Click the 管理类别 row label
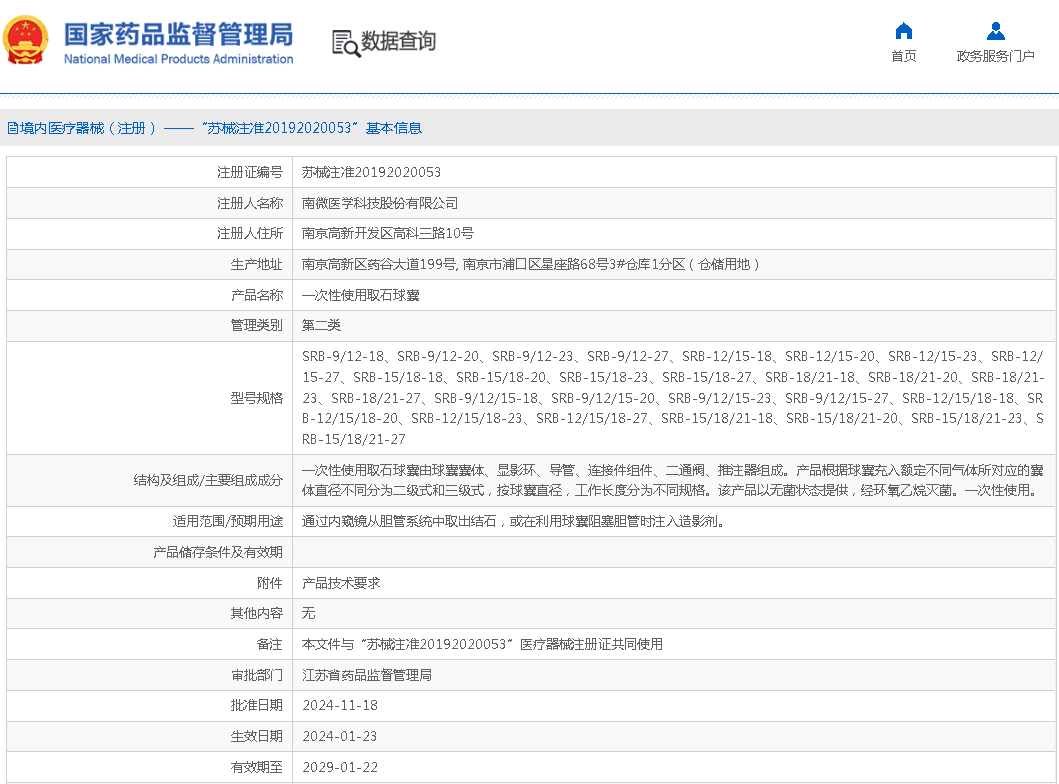This screenshot has width=1059, height=784. tap(257, 325)
